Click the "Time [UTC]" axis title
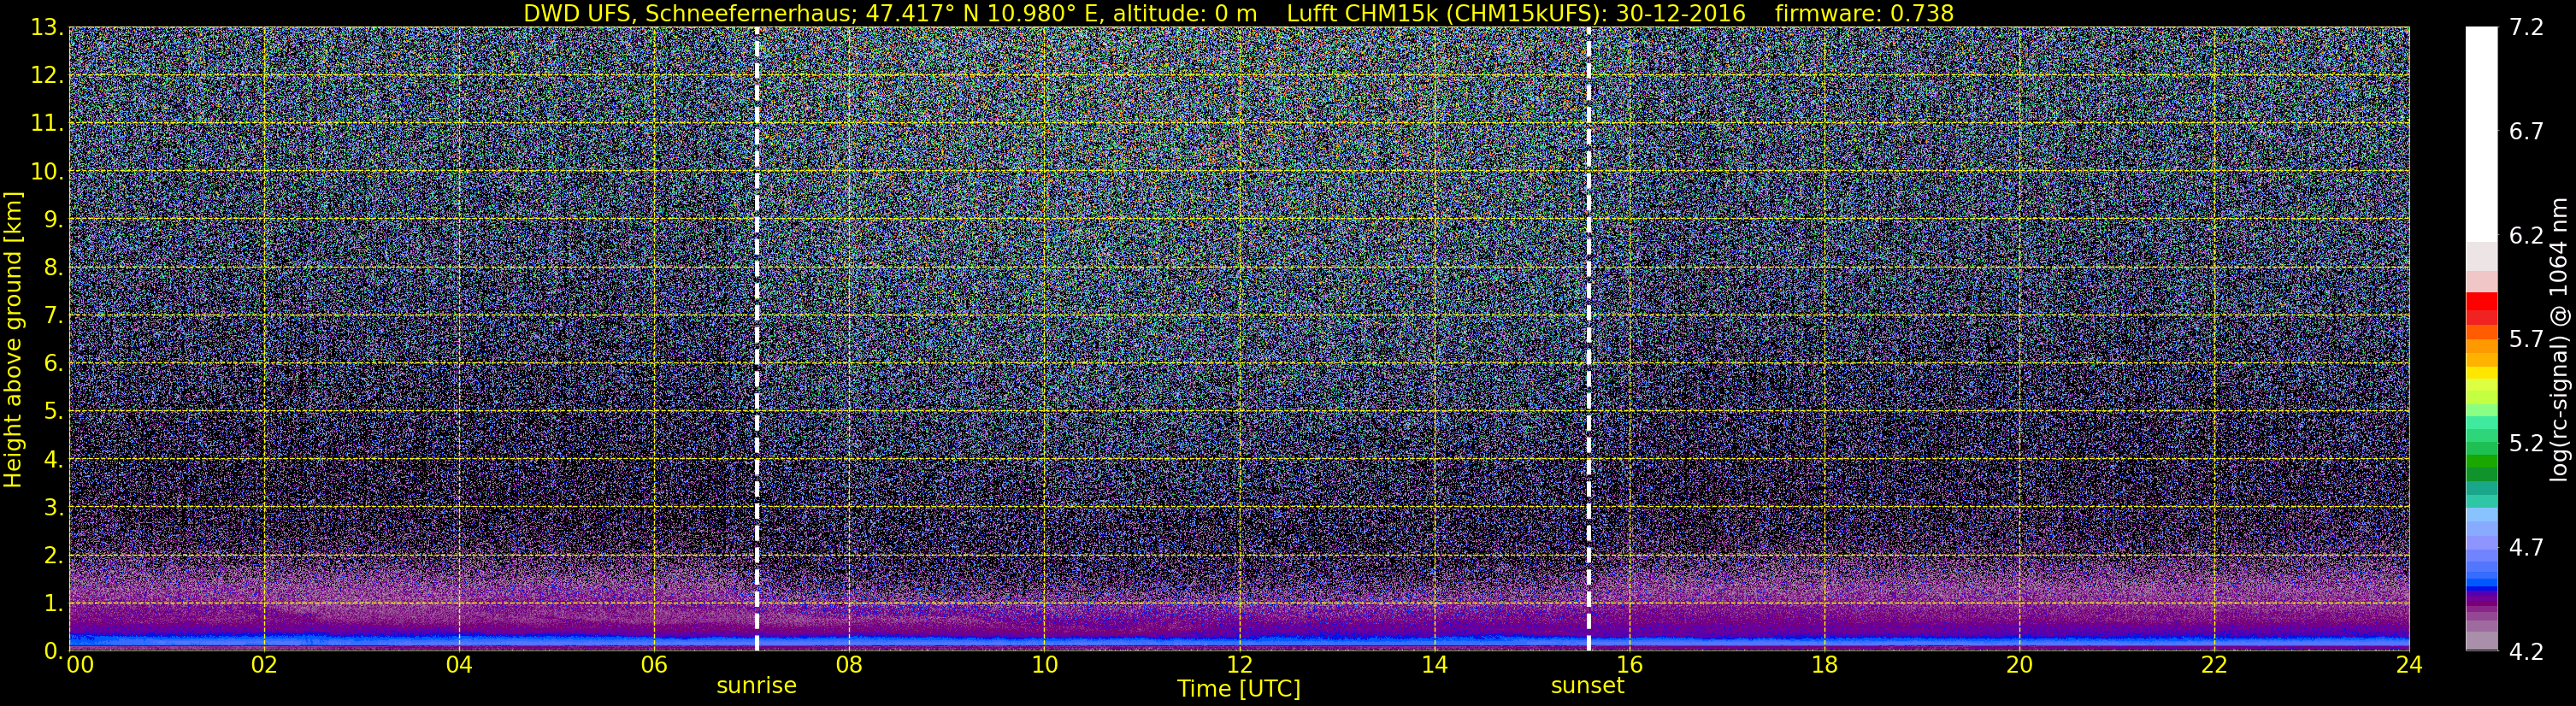 click(1239, 689)
